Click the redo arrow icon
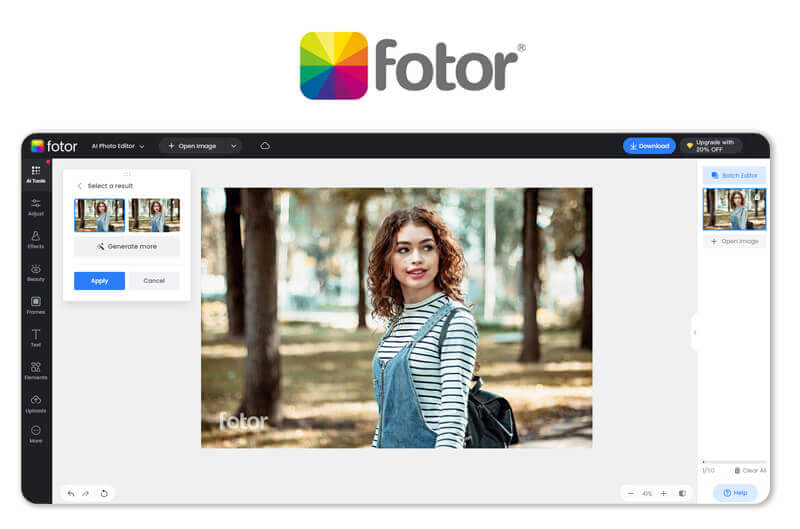 pos(86,493)
